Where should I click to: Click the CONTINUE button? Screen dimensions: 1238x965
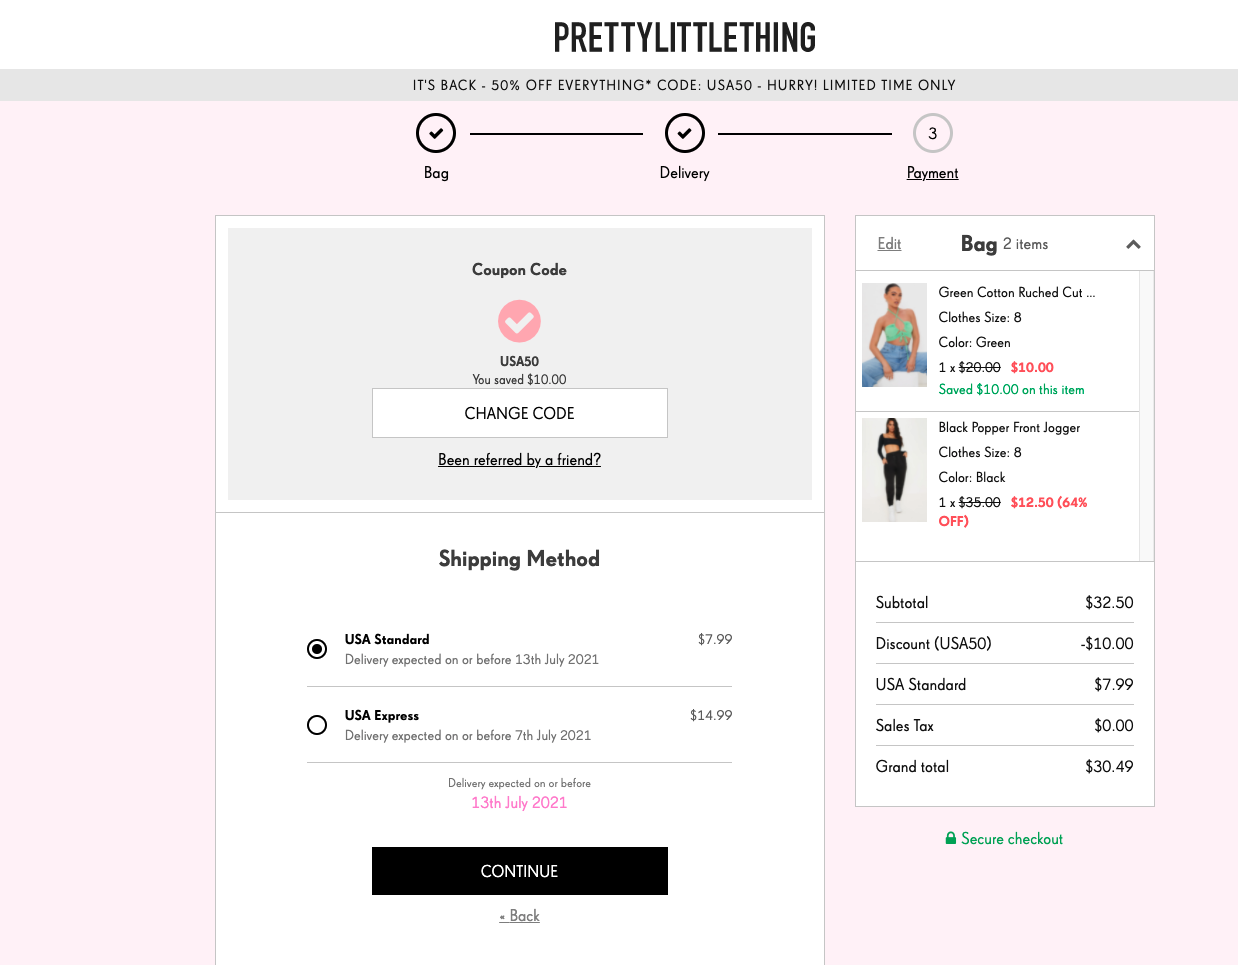click(x=519, y=871)
